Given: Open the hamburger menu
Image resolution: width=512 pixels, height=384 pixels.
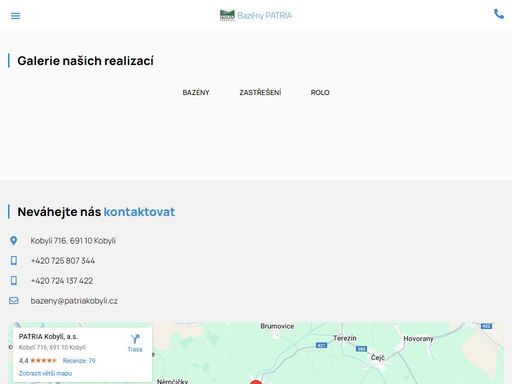Looking at the screenshot, I should (15, 16).
